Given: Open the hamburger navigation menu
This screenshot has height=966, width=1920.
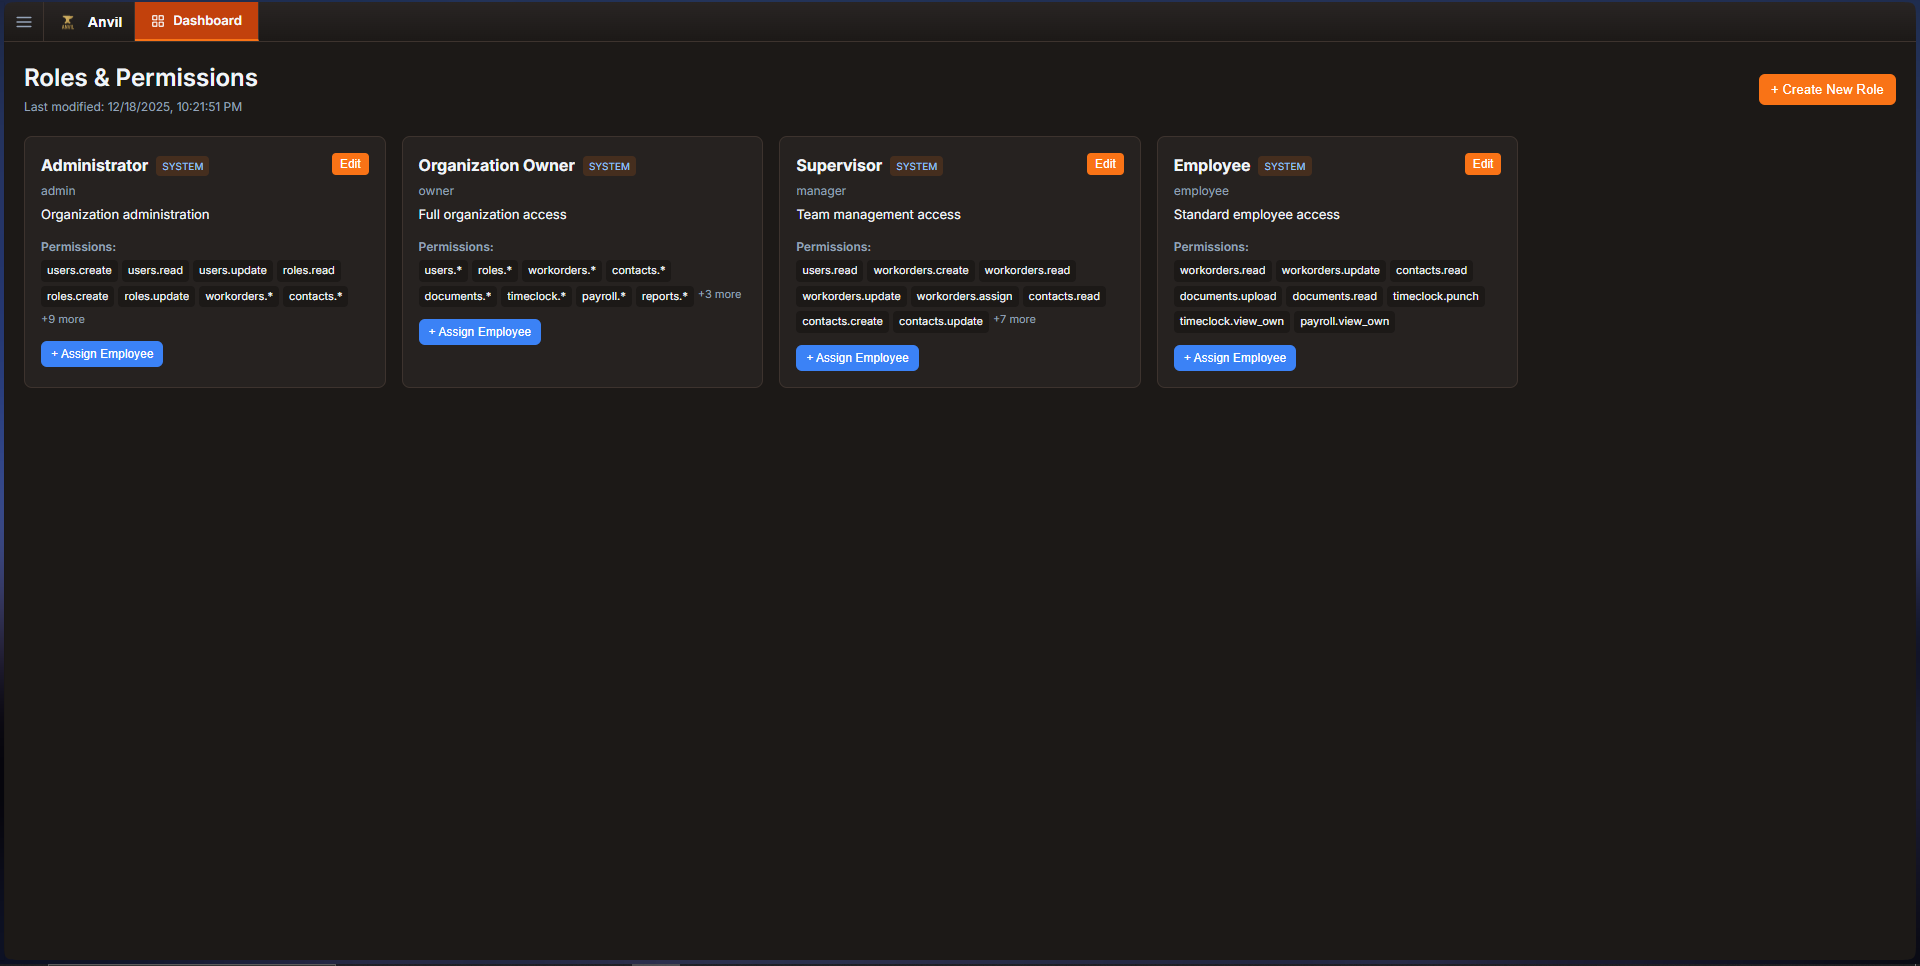Looking at the screenshot, I should [23, 21].
